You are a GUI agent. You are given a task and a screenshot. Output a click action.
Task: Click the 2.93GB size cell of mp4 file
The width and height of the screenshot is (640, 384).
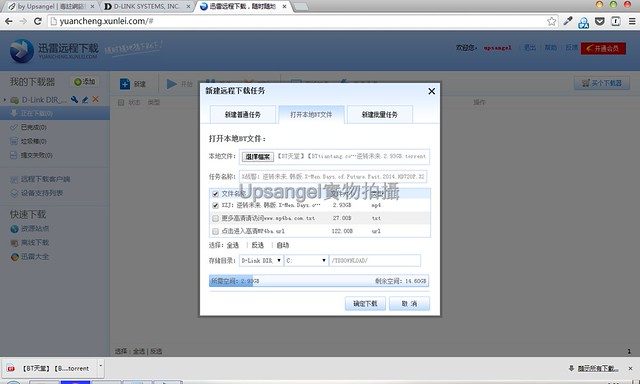pyautogui.click(x=342, y=205)
